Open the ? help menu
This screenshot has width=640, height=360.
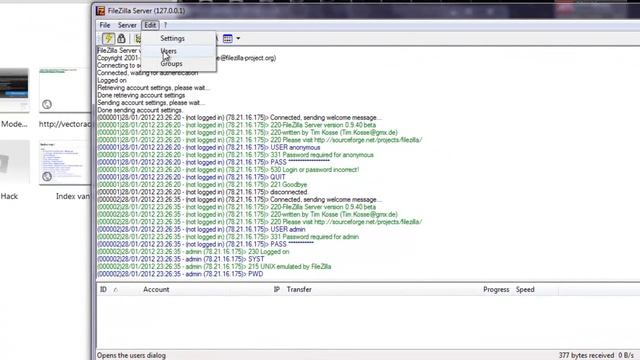click(165, 25)
